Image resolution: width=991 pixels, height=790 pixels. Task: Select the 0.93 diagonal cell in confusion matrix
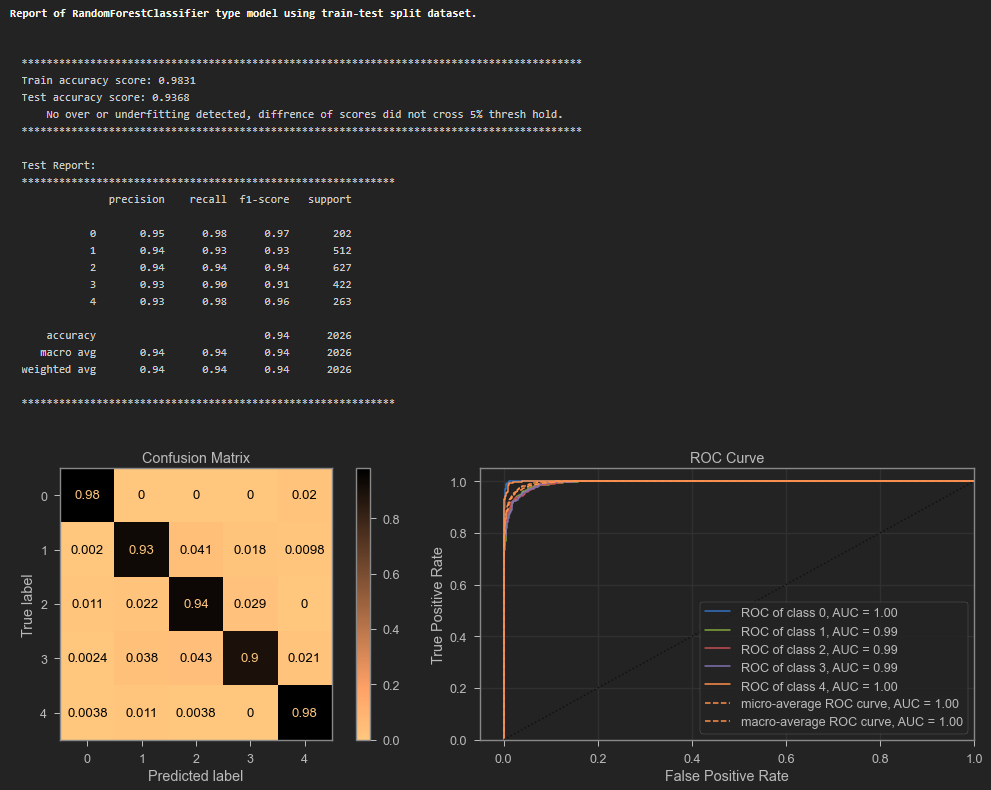click(141, 550)
